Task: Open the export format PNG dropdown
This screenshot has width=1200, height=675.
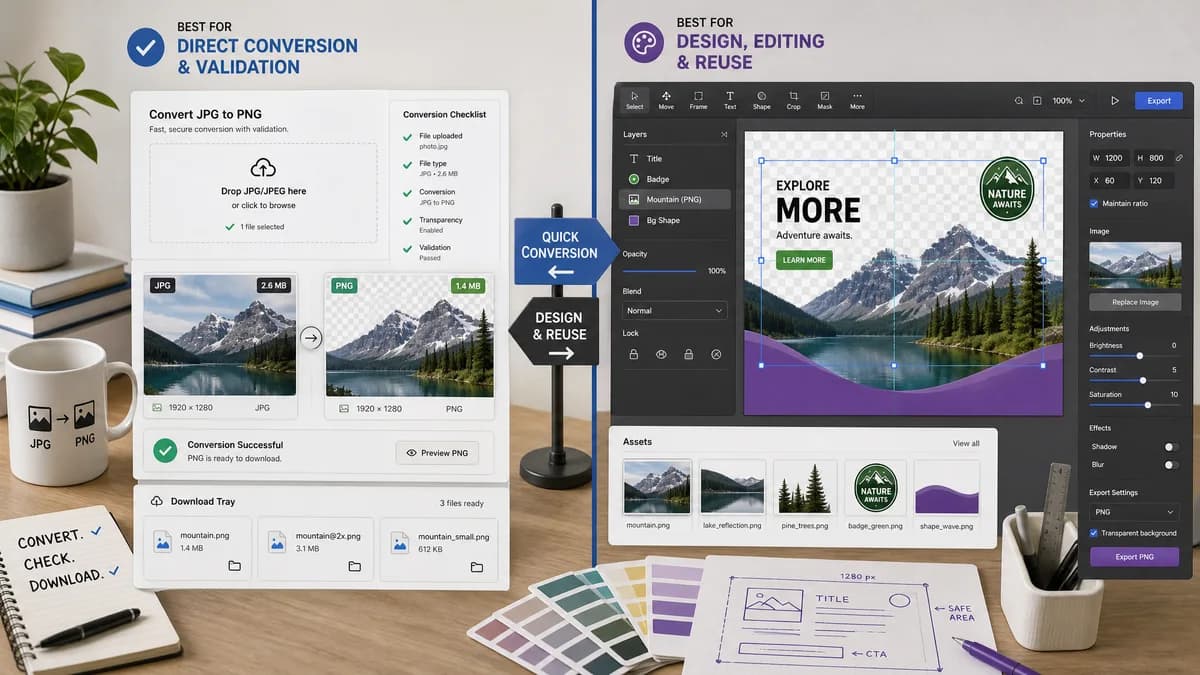Action: [1134, 512]
